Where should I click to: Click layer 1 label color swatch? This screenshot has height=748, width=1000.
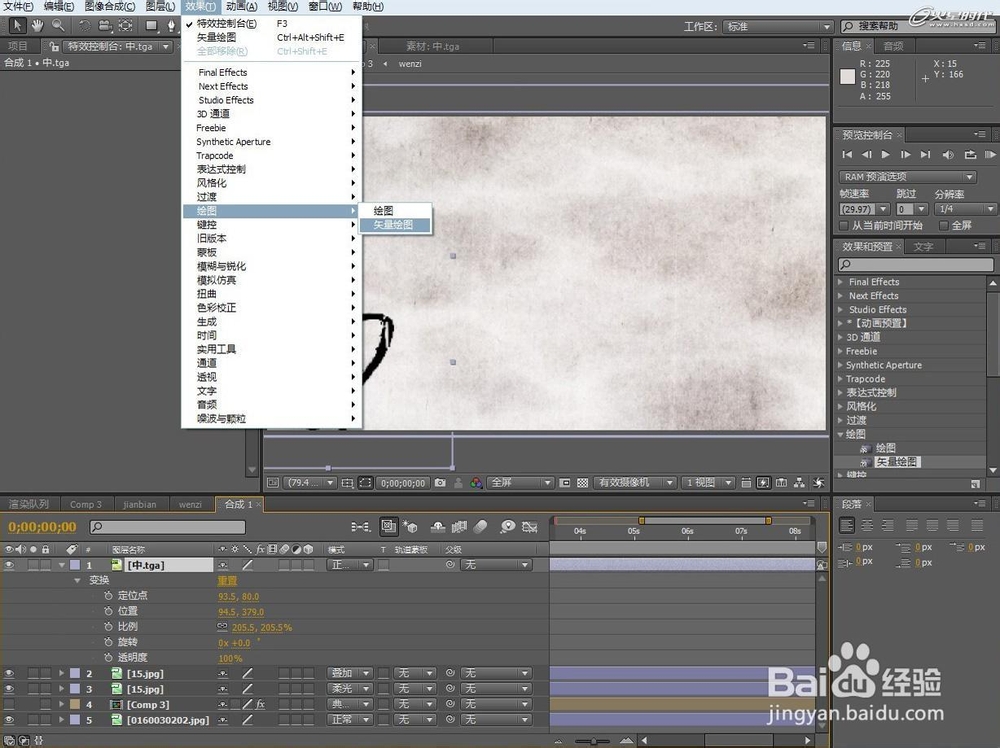(x=75, y=565)
